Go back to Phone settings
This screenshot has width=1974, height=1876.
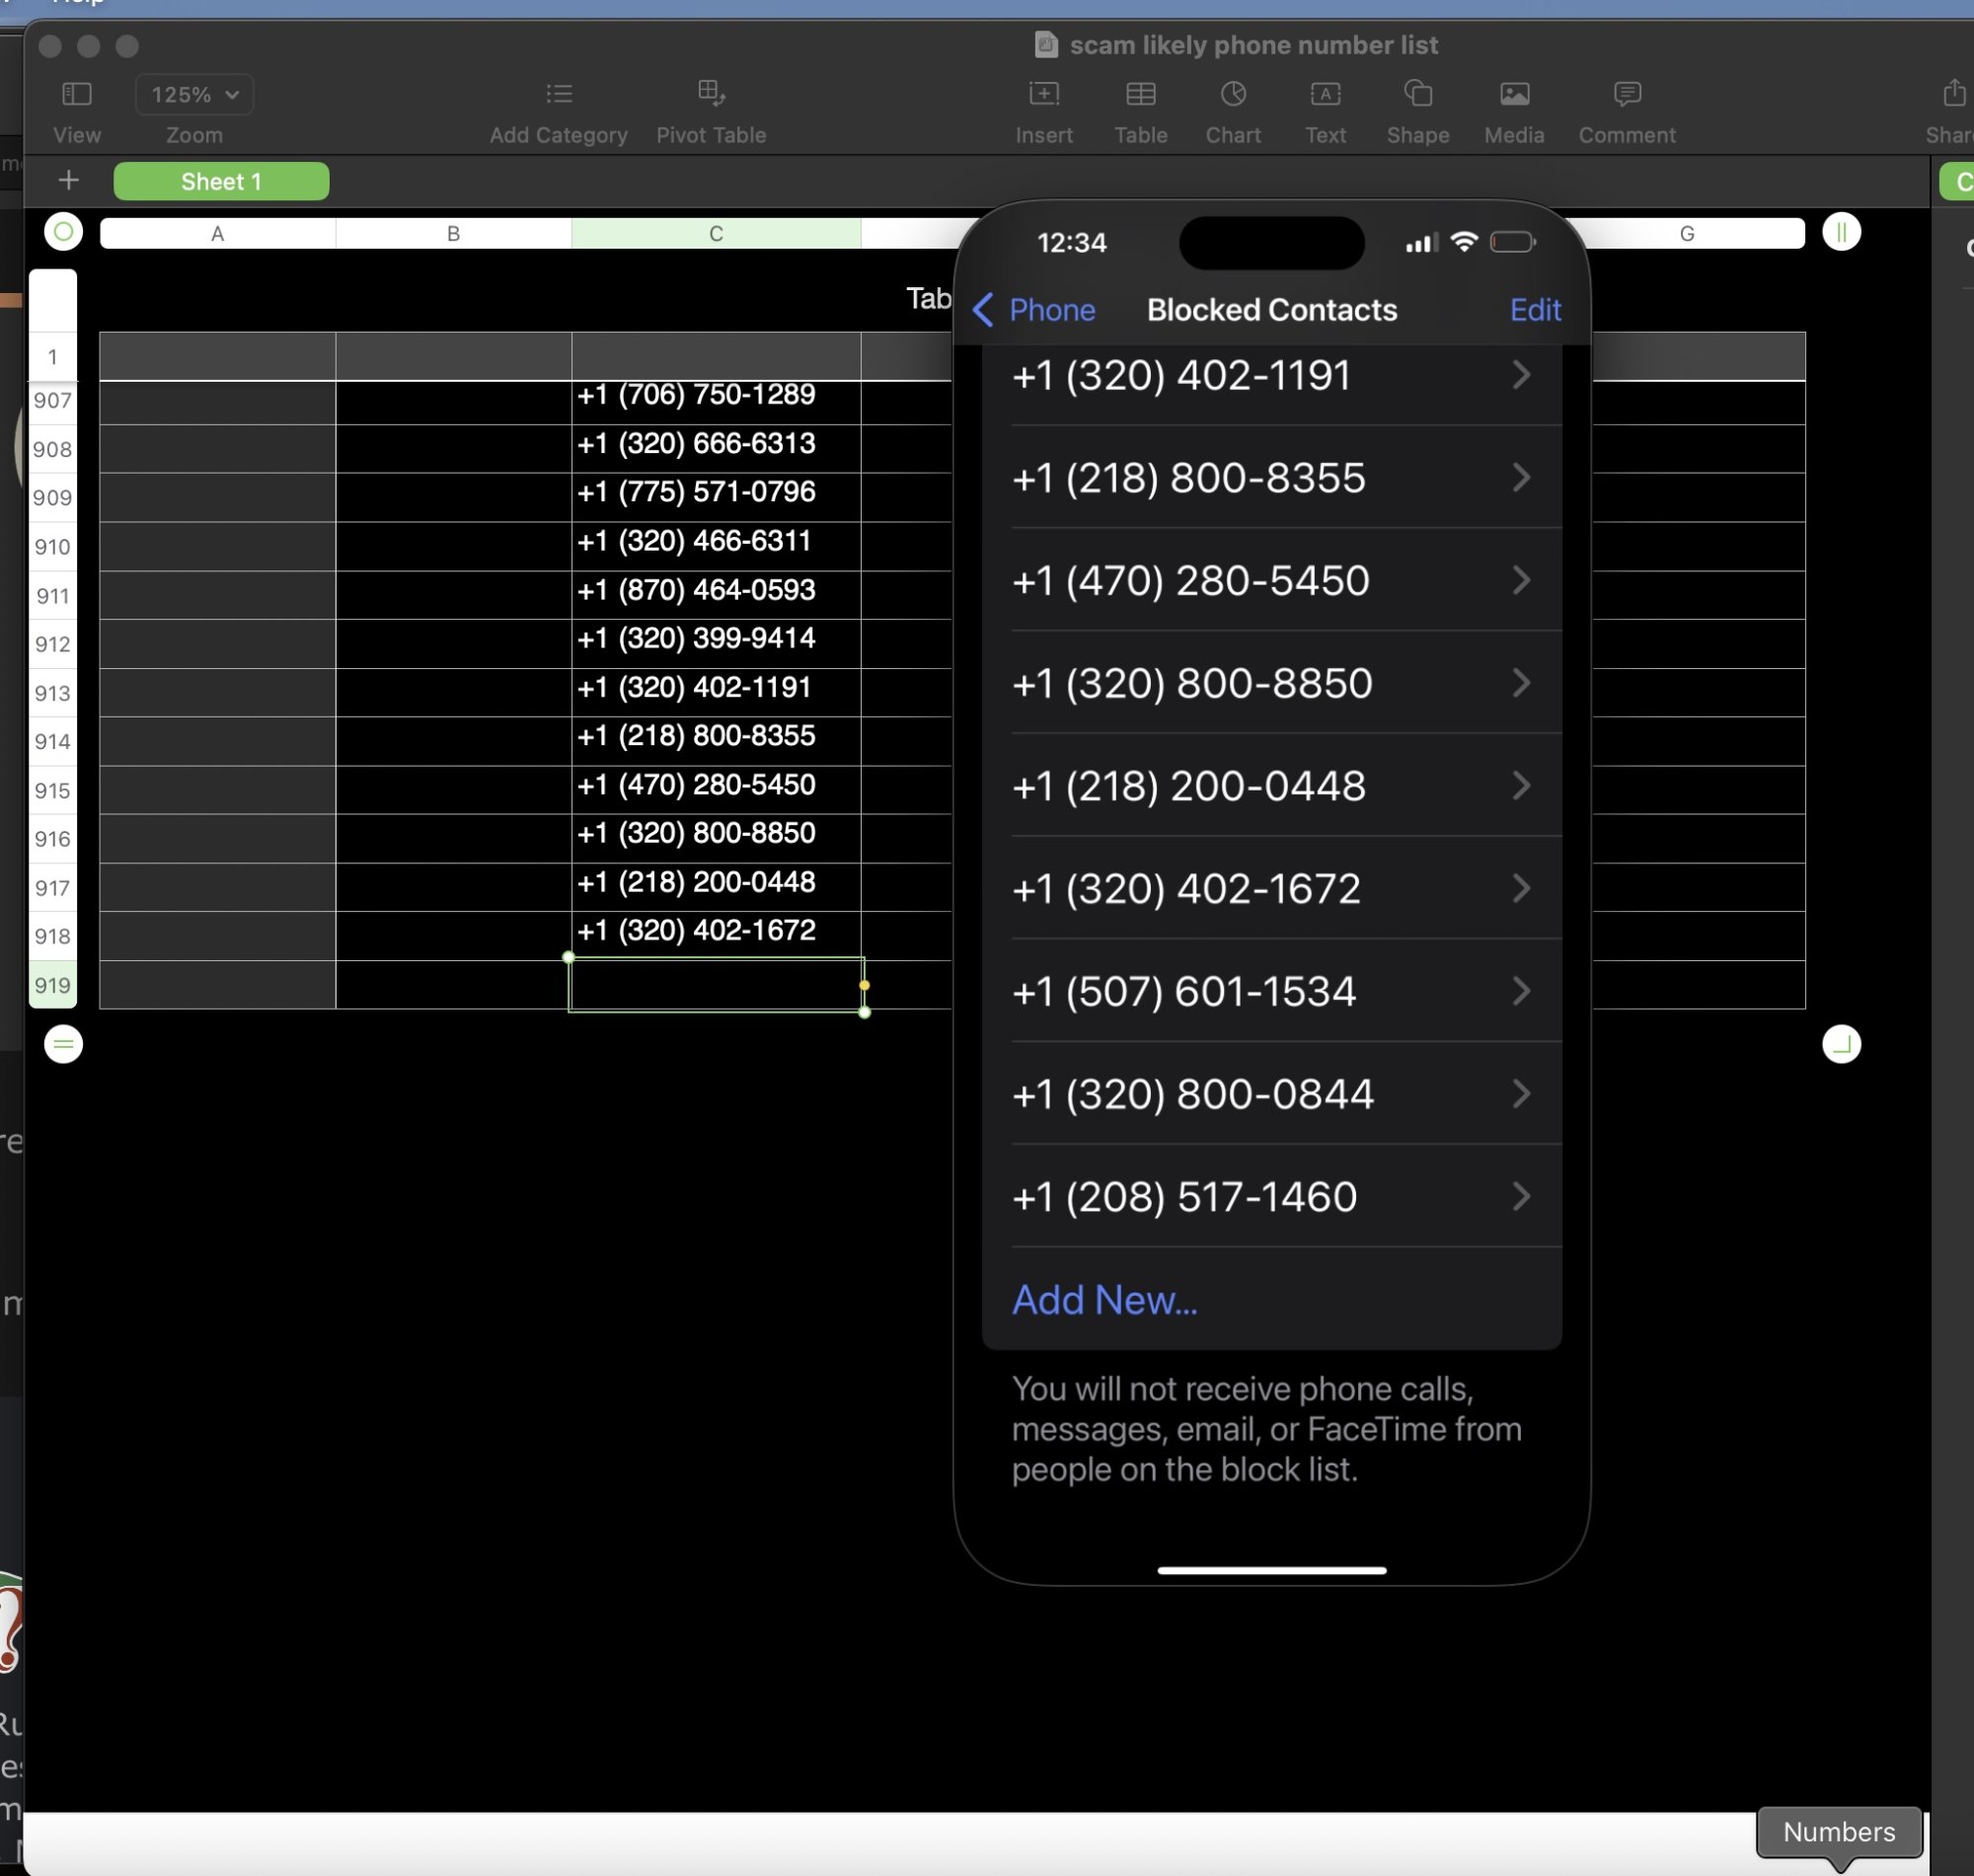coord(1034,310)
